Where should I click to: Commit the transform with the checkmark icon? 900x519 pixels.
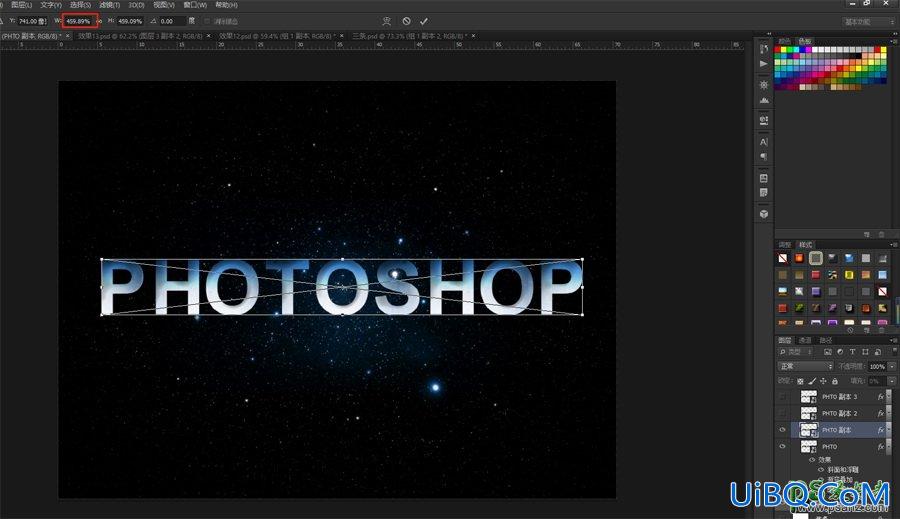click(424, 21)
